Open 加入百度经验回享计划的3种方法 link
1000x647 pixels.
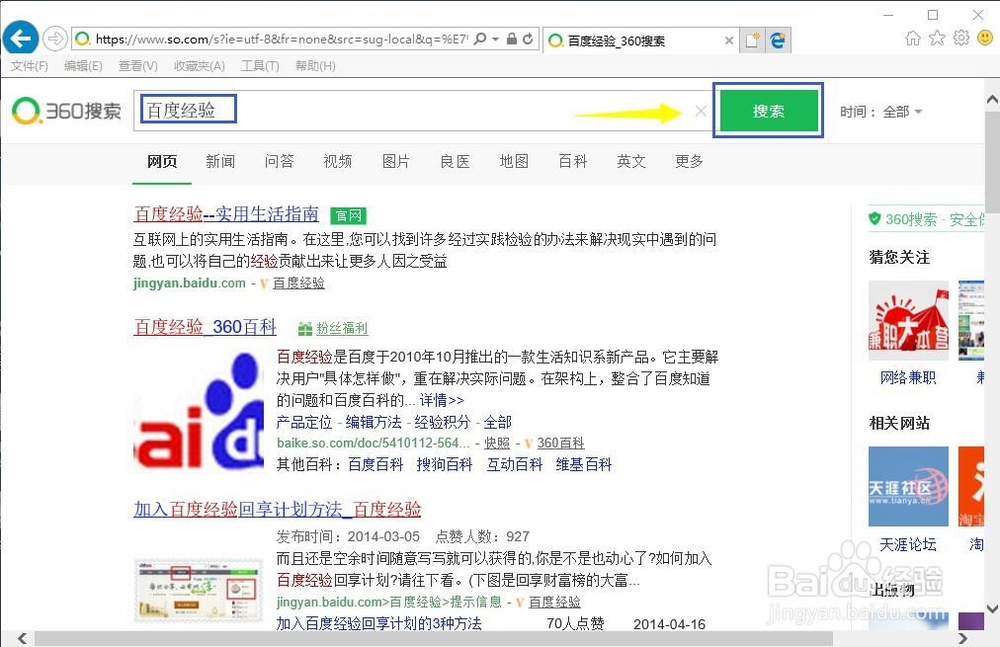pyautogui.click(x=379, y=623)
